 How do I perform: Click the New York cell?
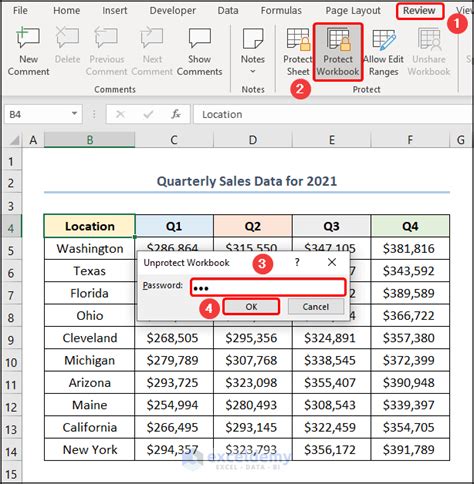point(90,450)
